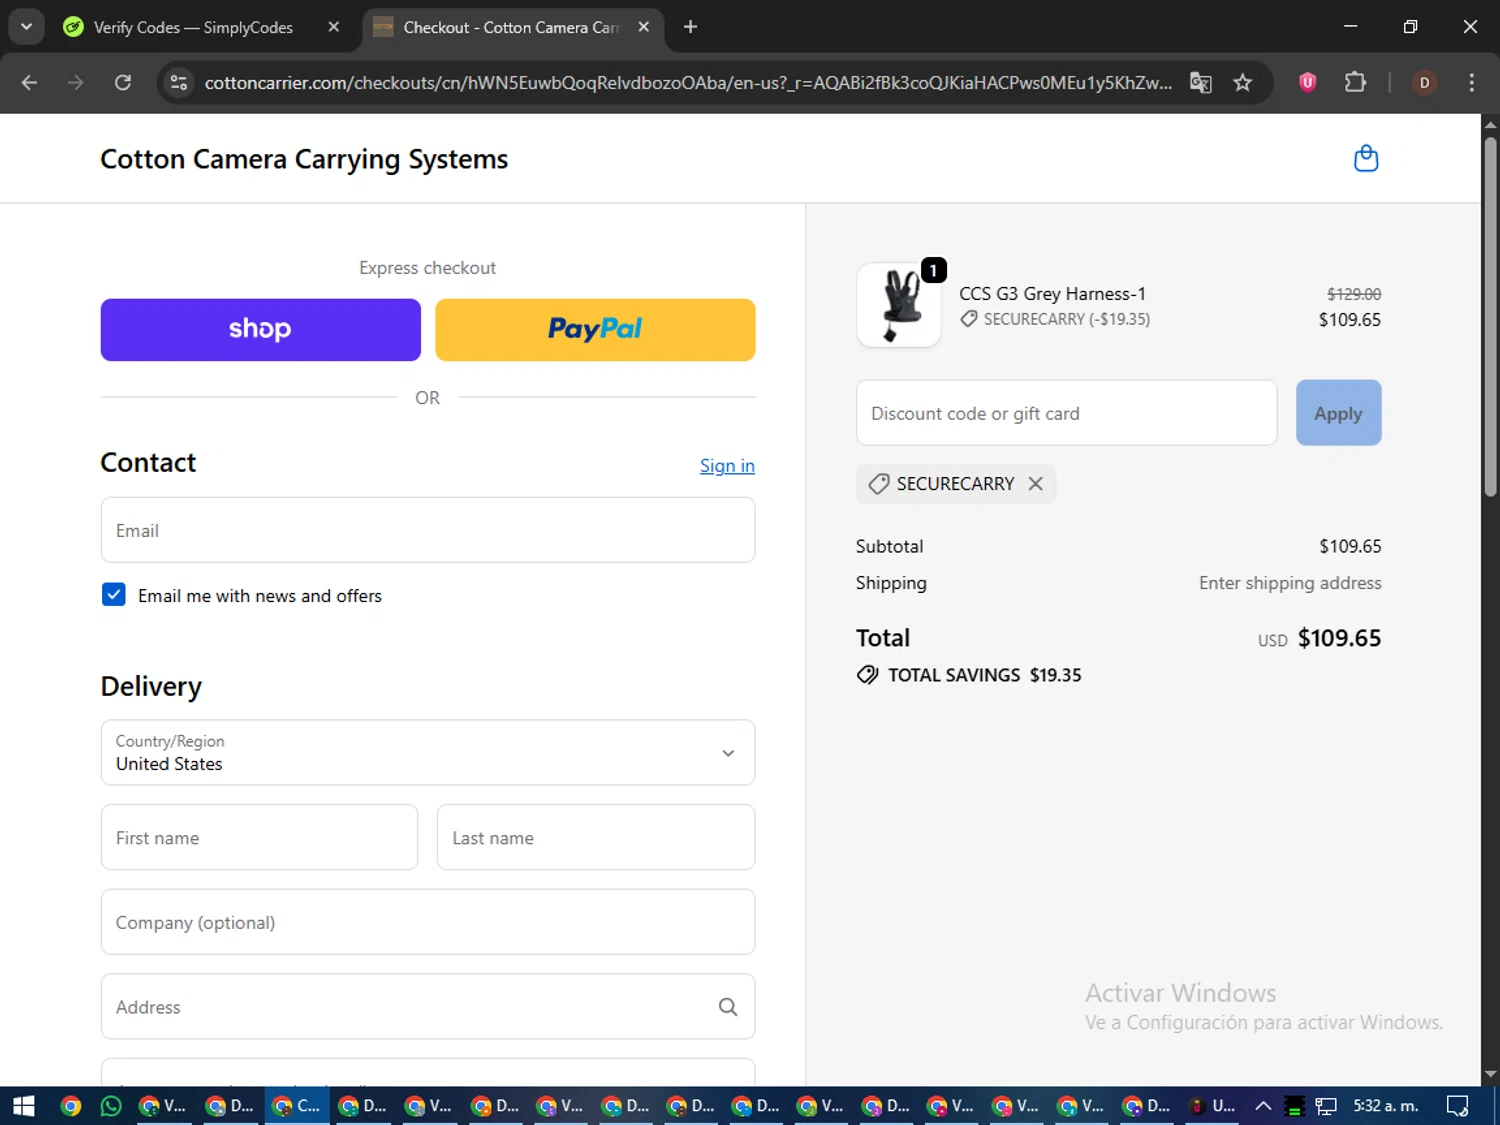Click the Address input field

pyautogui.click(x=428, y=1007)
